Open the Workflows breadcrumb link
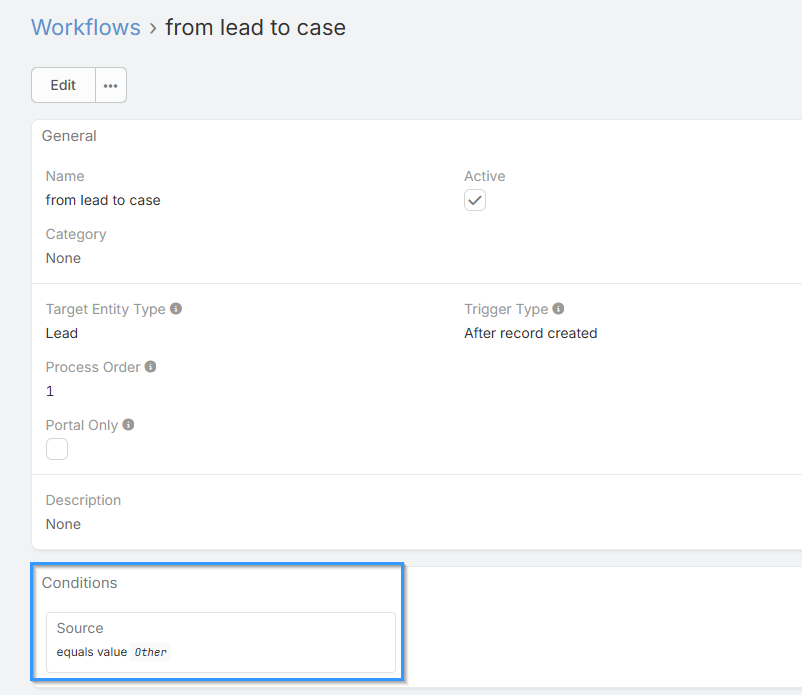This screenshot has height=695, width=802. pyautogui.click(x=86, y=27)
